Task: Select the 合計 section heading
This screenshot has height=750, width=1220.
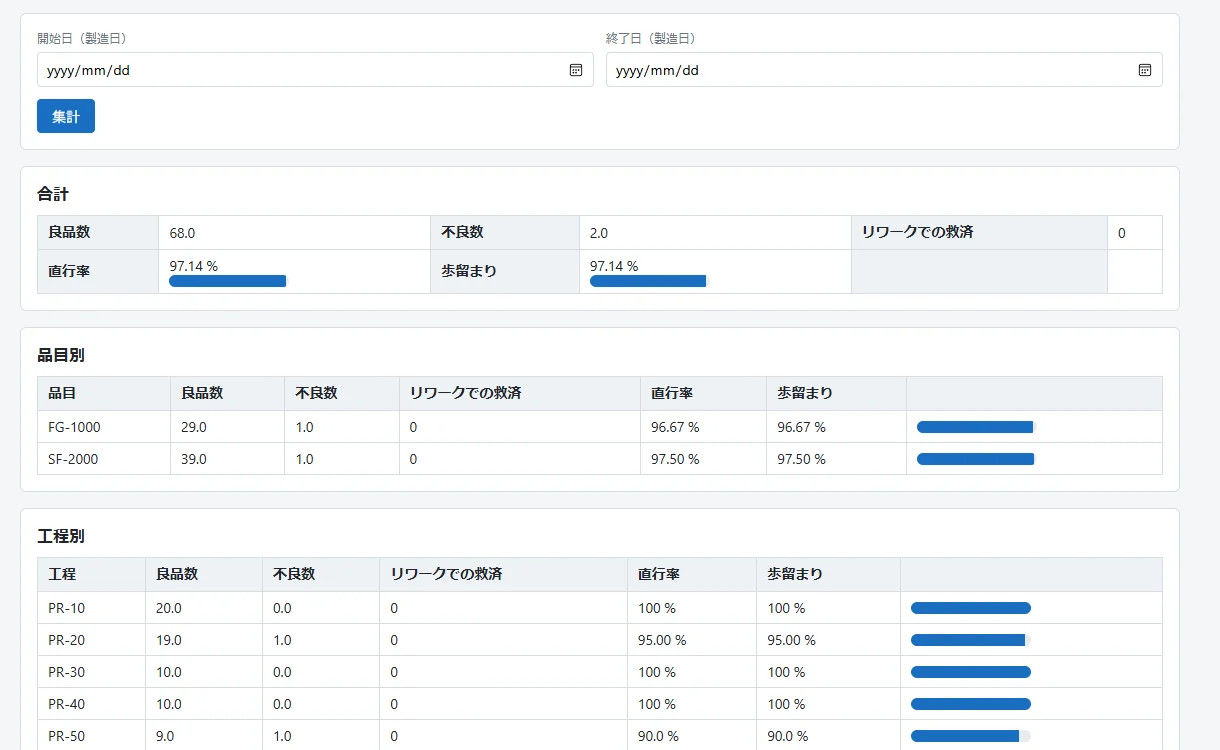Action: [x=53, y=194]
